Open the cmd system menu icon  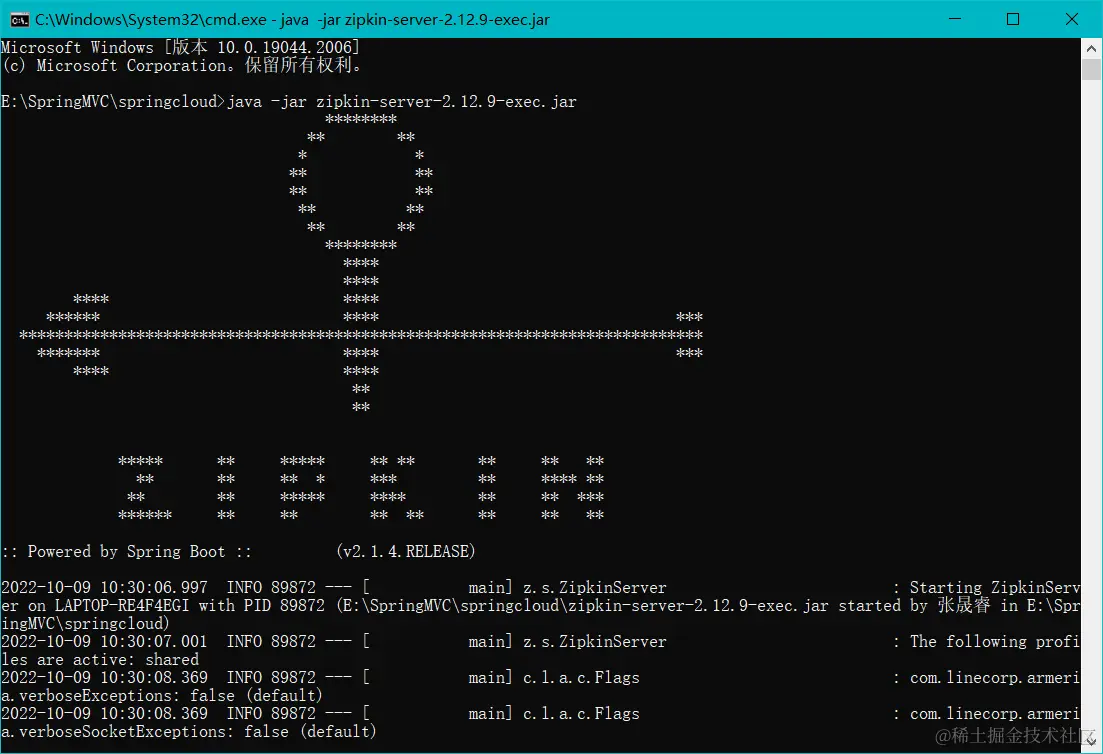click(x=19, y=20)
